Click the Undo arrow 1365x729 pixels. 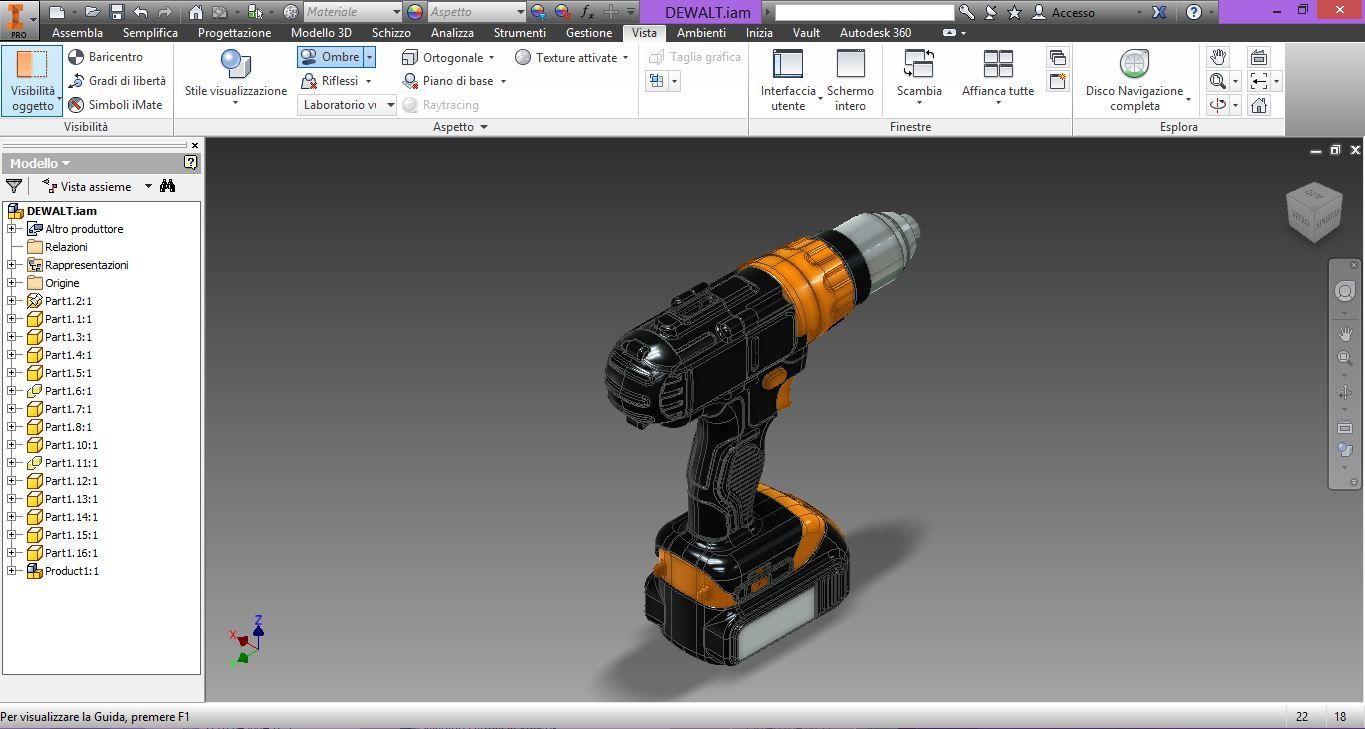point(140,12)
